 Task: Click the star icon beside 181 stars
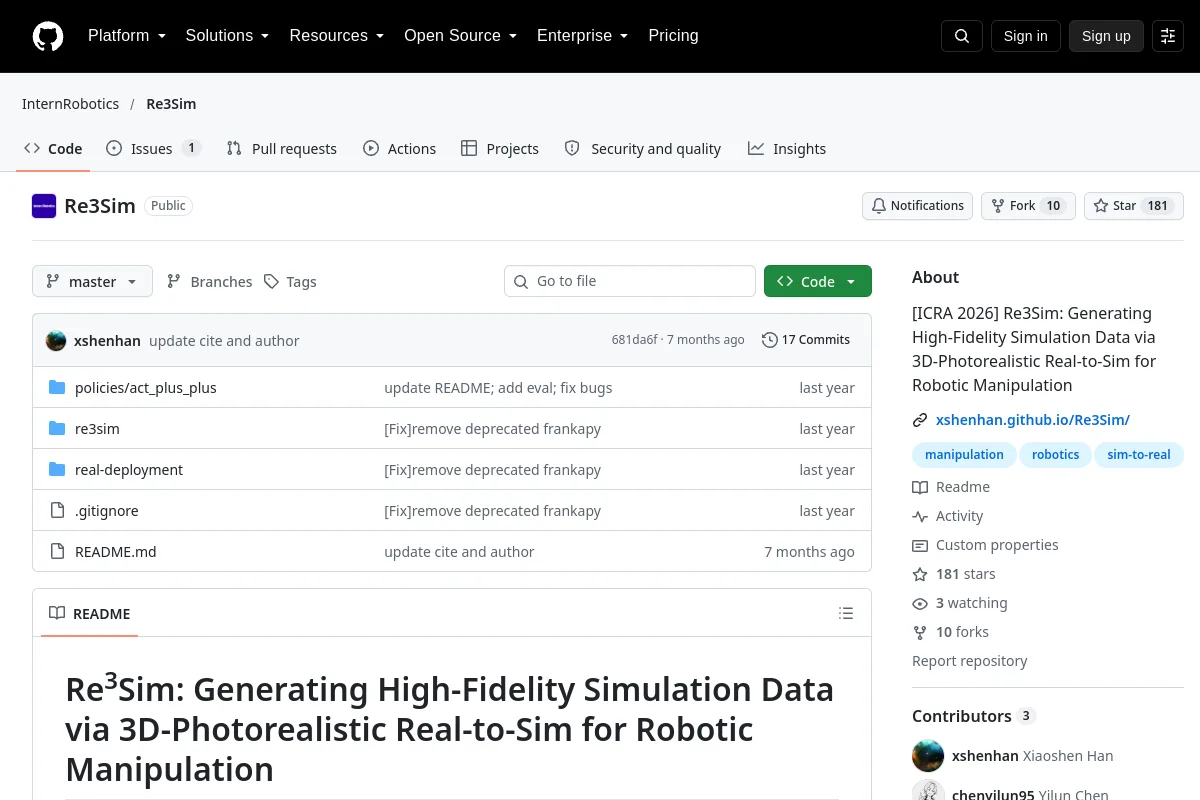920,574
